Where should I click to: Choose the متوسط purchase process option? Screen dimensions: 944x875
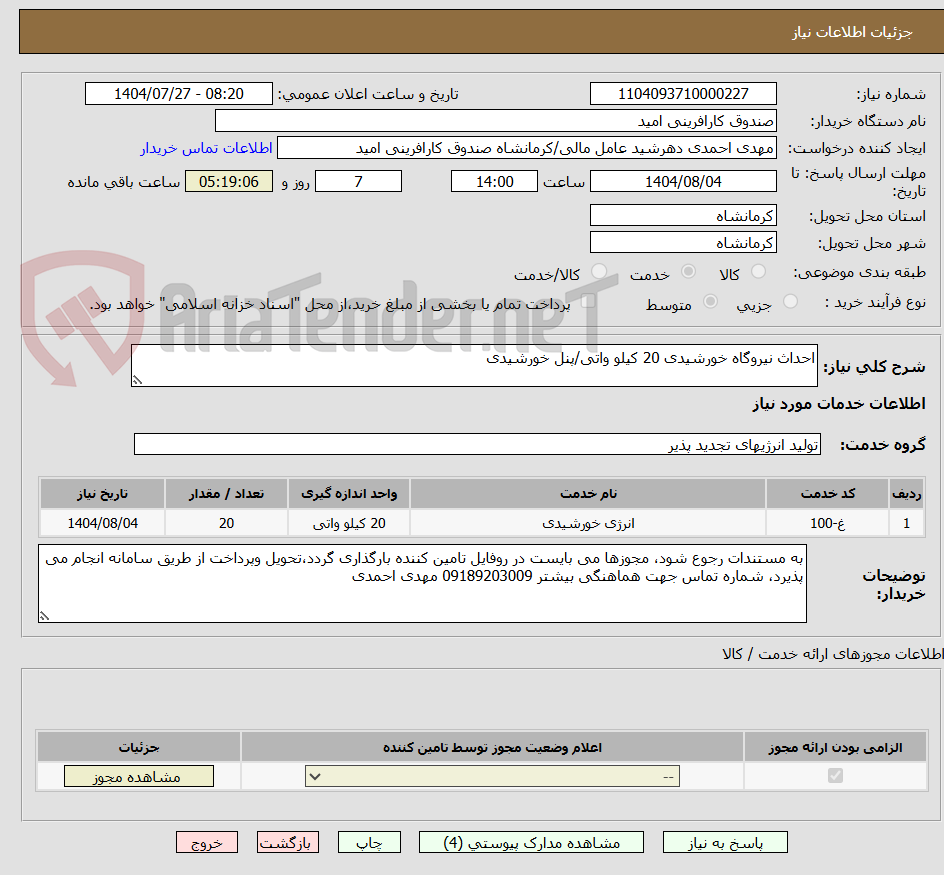pos(710,303)
